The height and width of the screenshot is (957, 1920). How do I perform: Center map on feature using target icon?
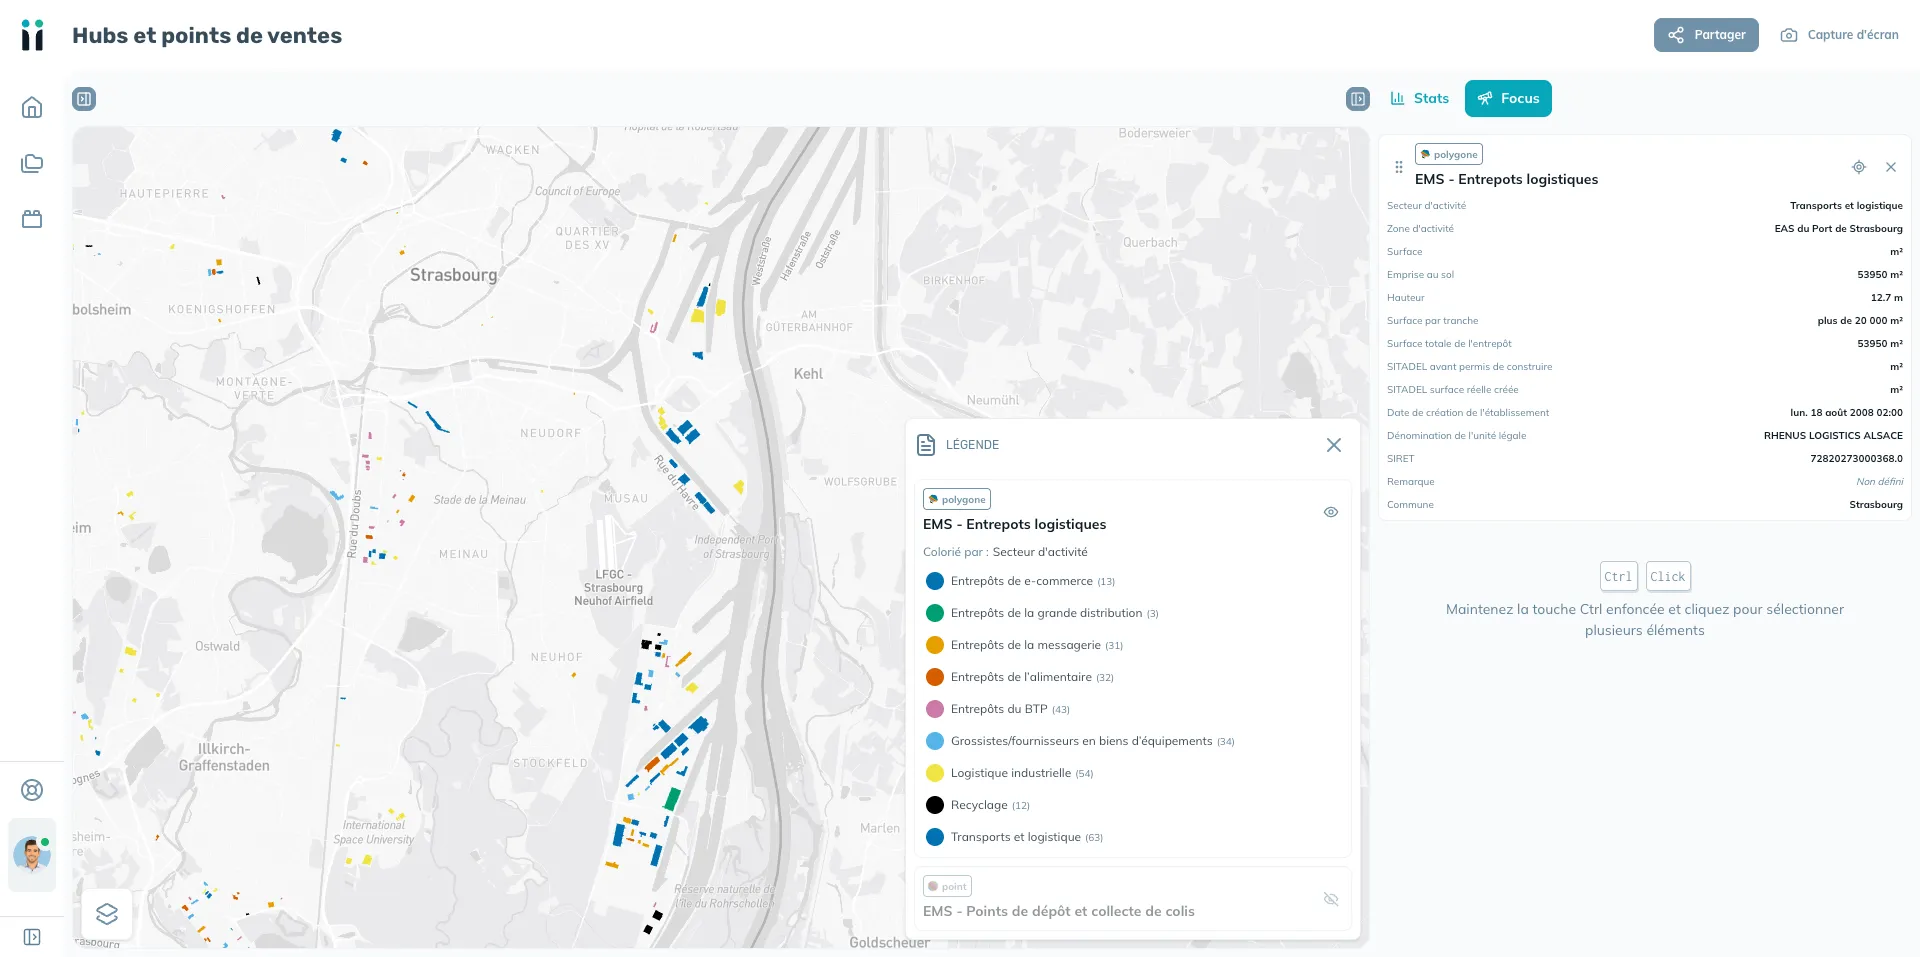point(1859,167)
